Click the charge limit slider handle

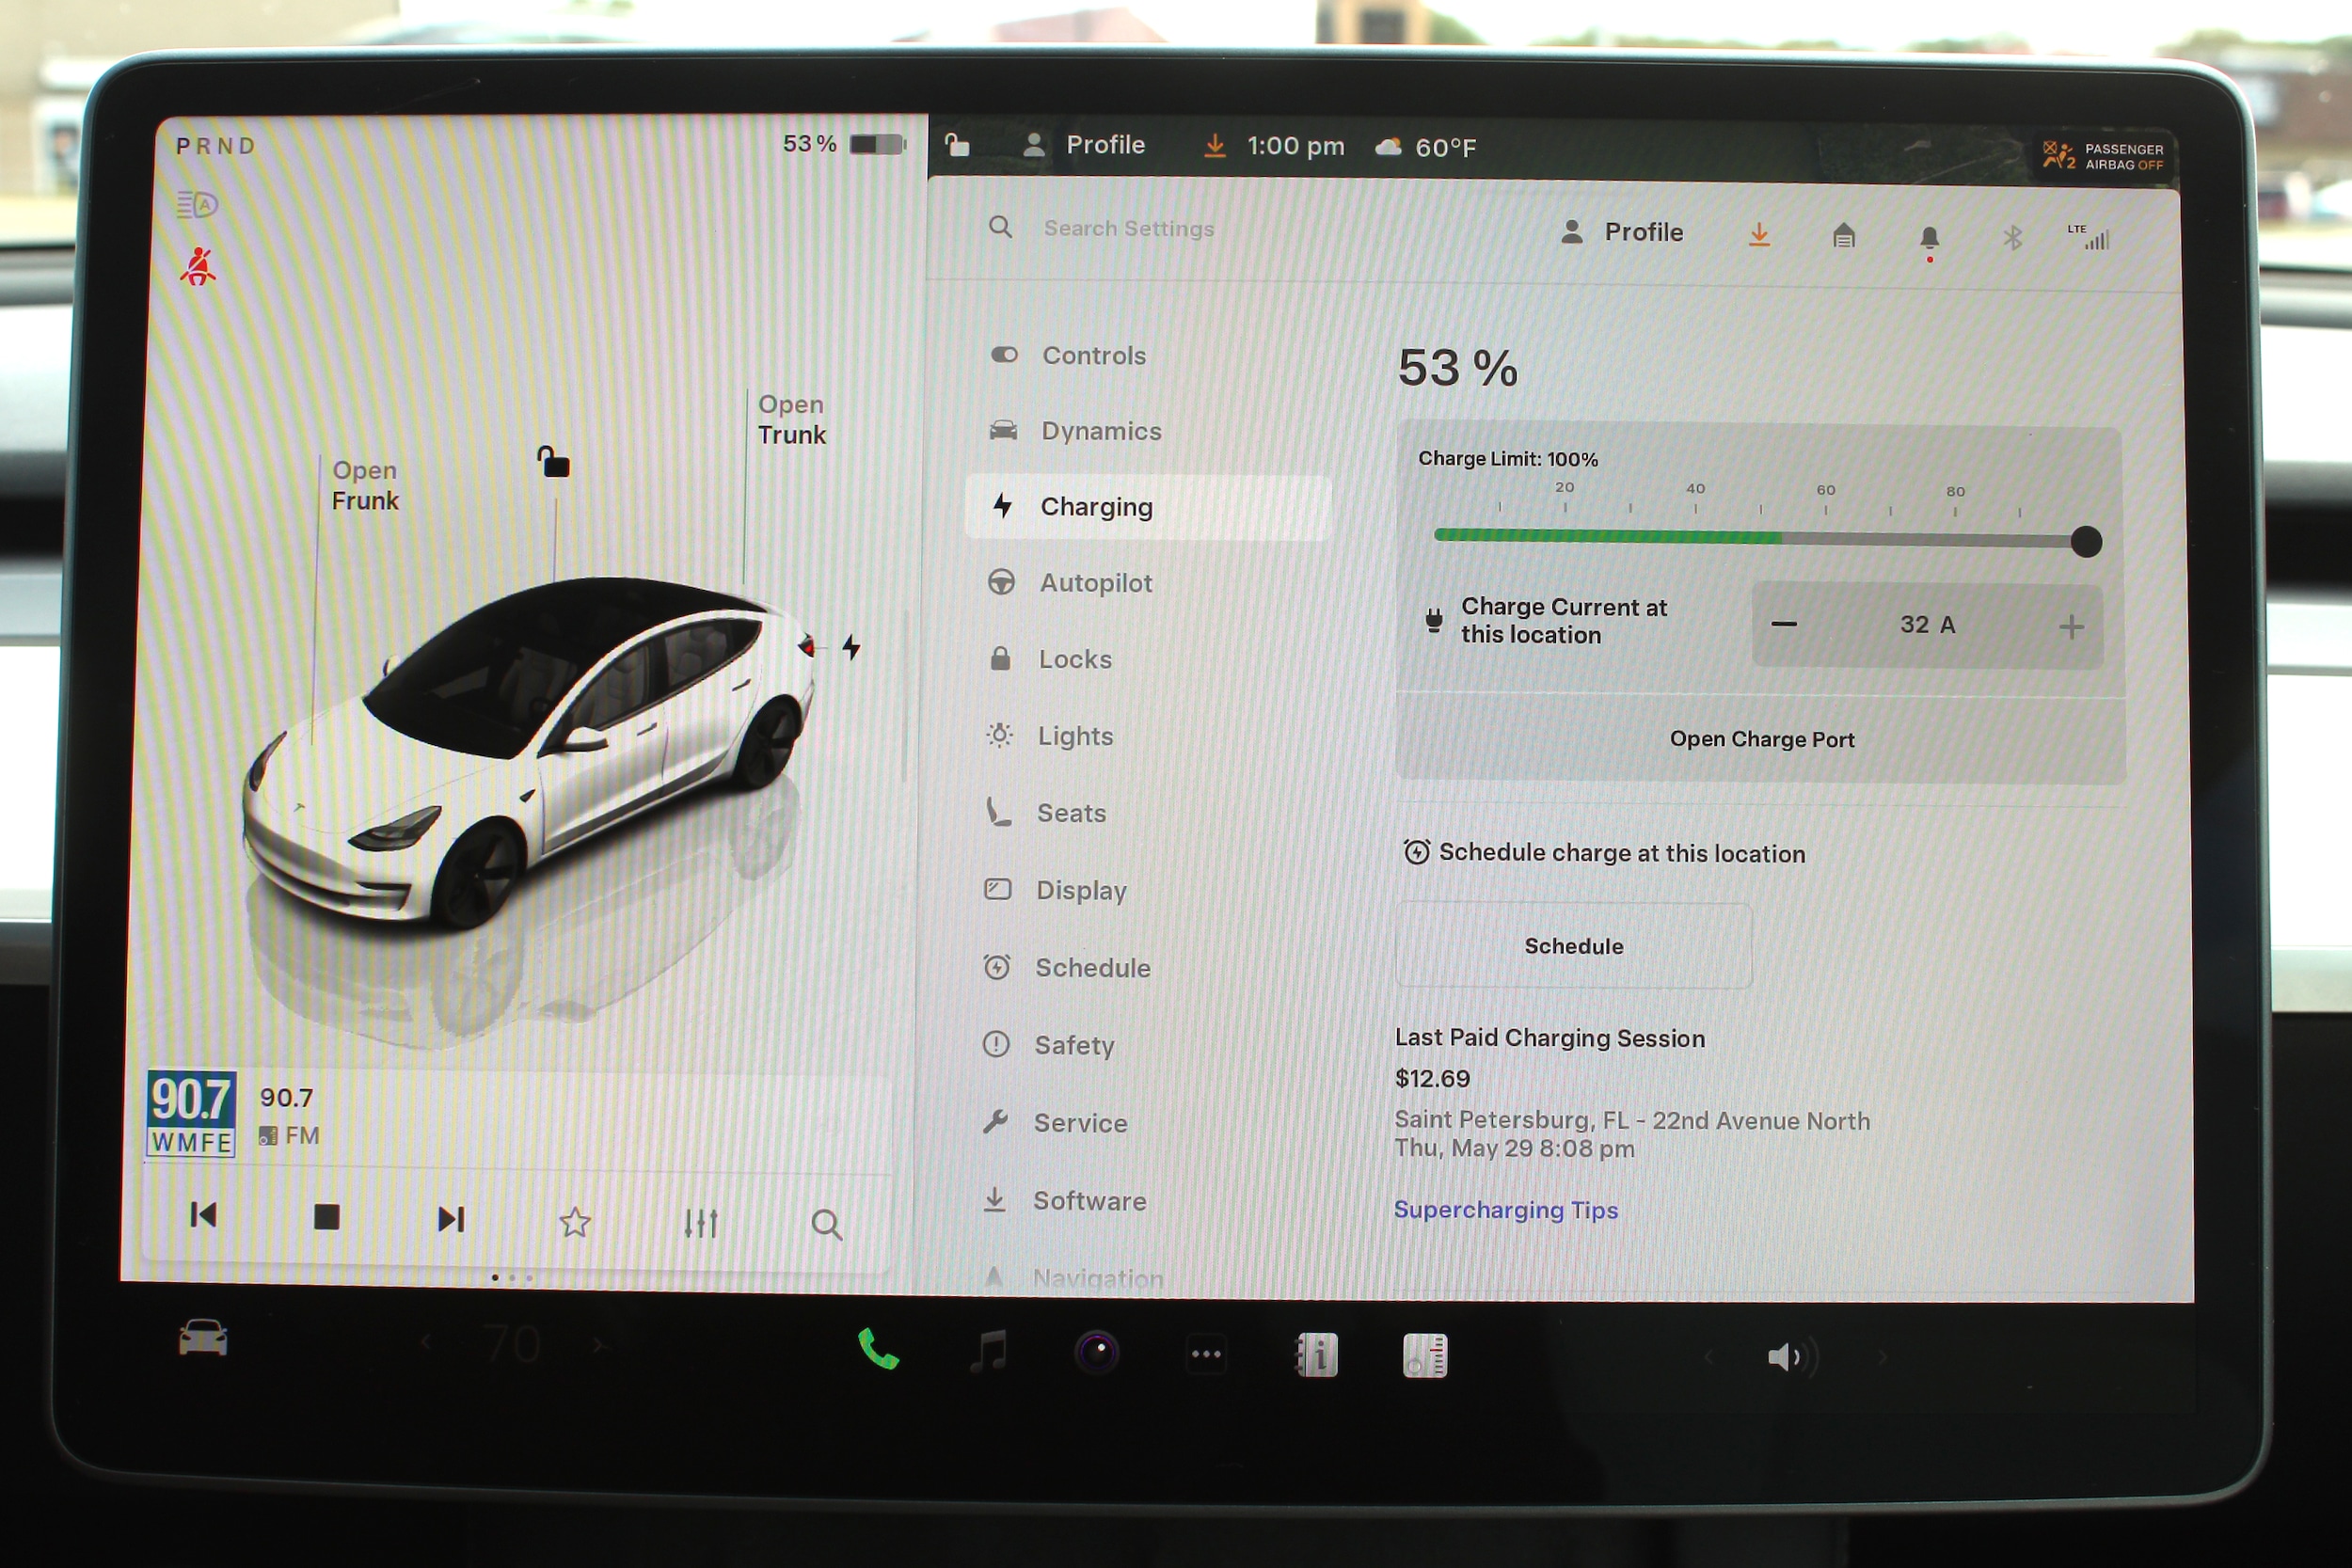pos(2086,542)
